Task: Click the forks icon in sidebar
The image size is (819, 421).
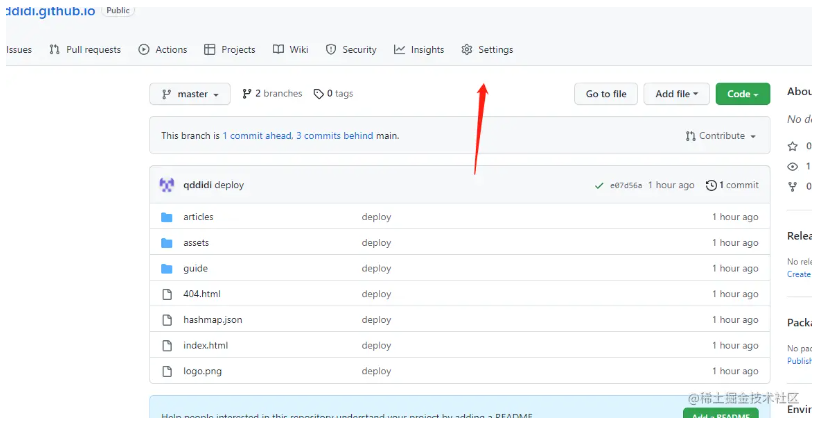Action: [793, 186]
